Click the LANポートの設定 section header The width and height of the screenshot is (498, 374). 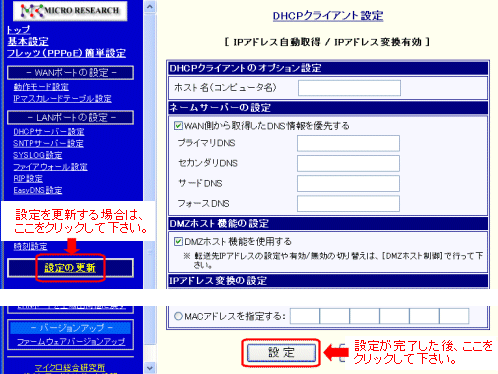[70, 118]
